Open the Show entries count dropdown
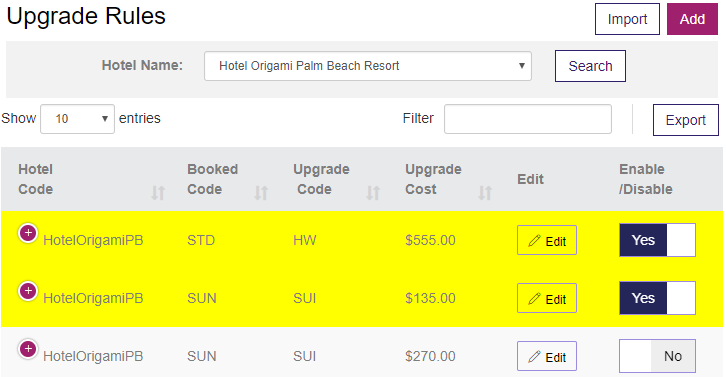726x377 pixels. click(77, 119)
